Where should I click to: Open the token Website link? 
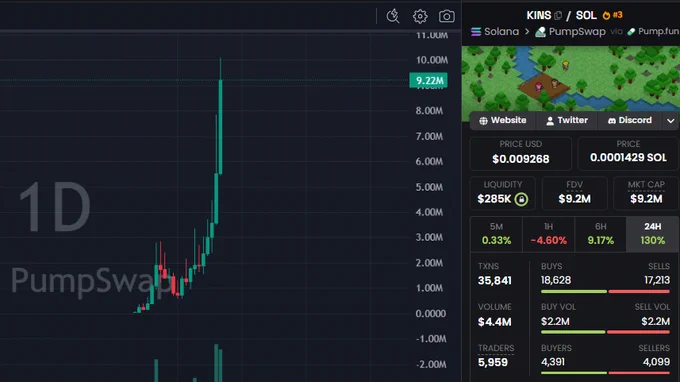click(x=503, y=121)
